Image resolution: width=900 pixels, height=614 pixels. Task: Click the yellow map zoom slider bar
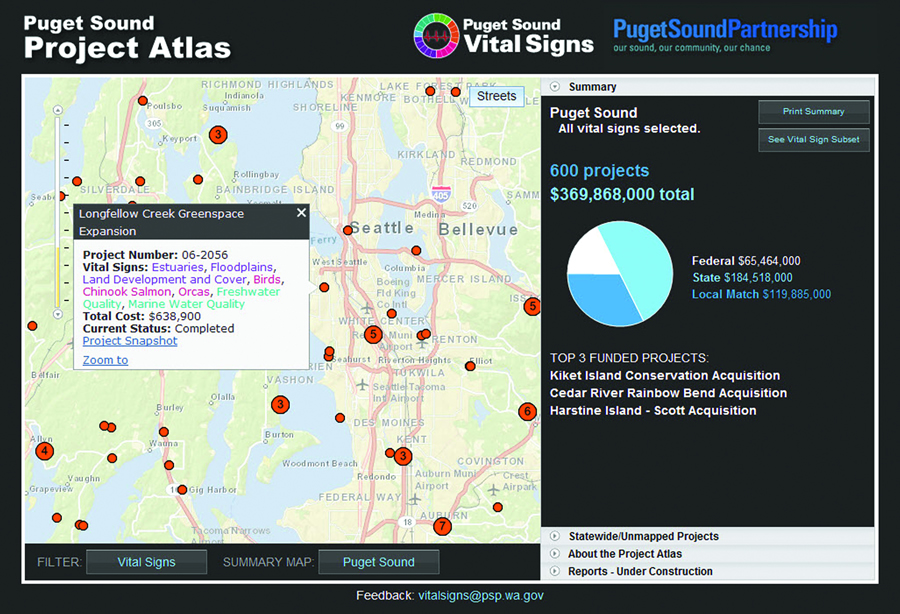(57, 278)
